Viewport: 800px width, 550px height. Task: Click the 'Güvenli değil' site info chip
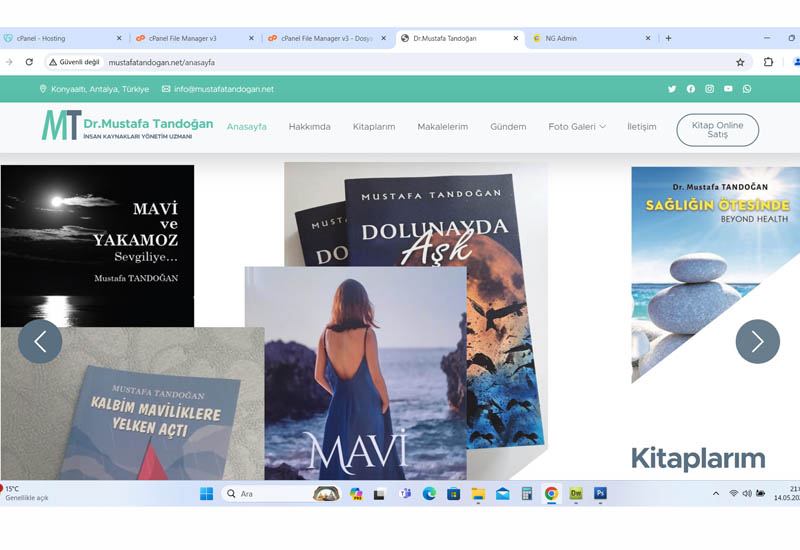click(75, 62)
